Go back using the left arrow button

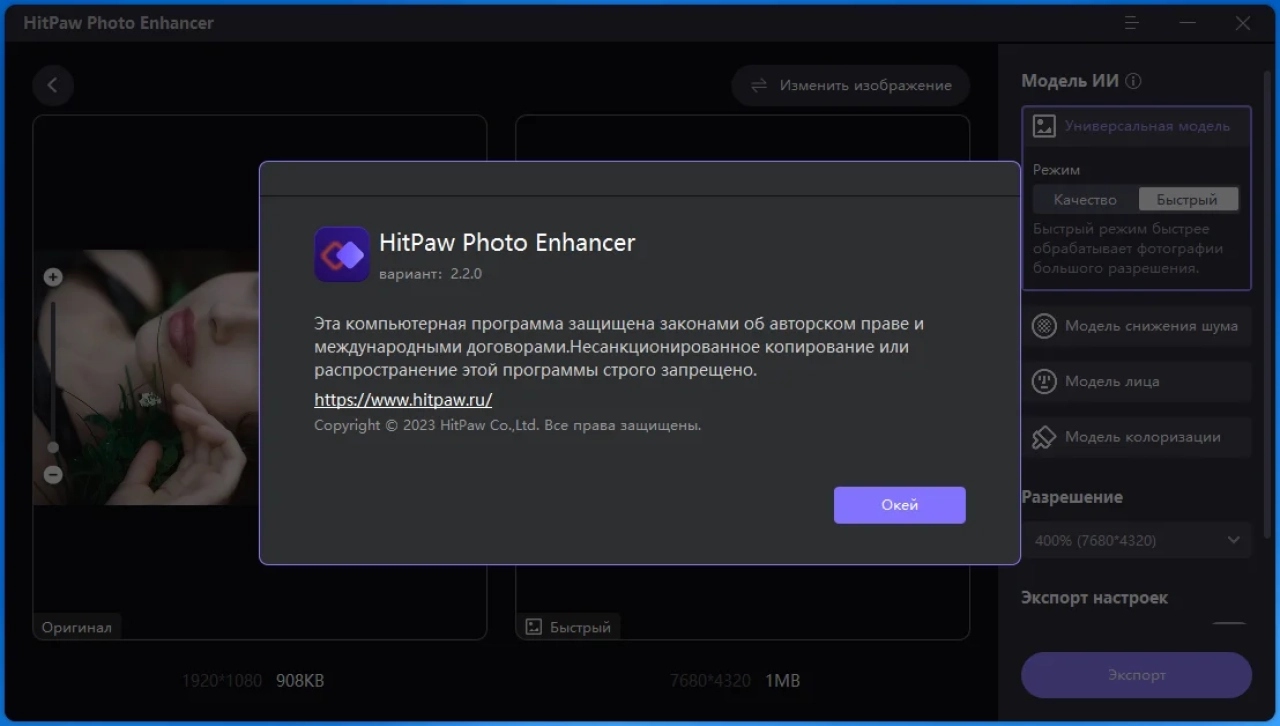click(53, 86)
